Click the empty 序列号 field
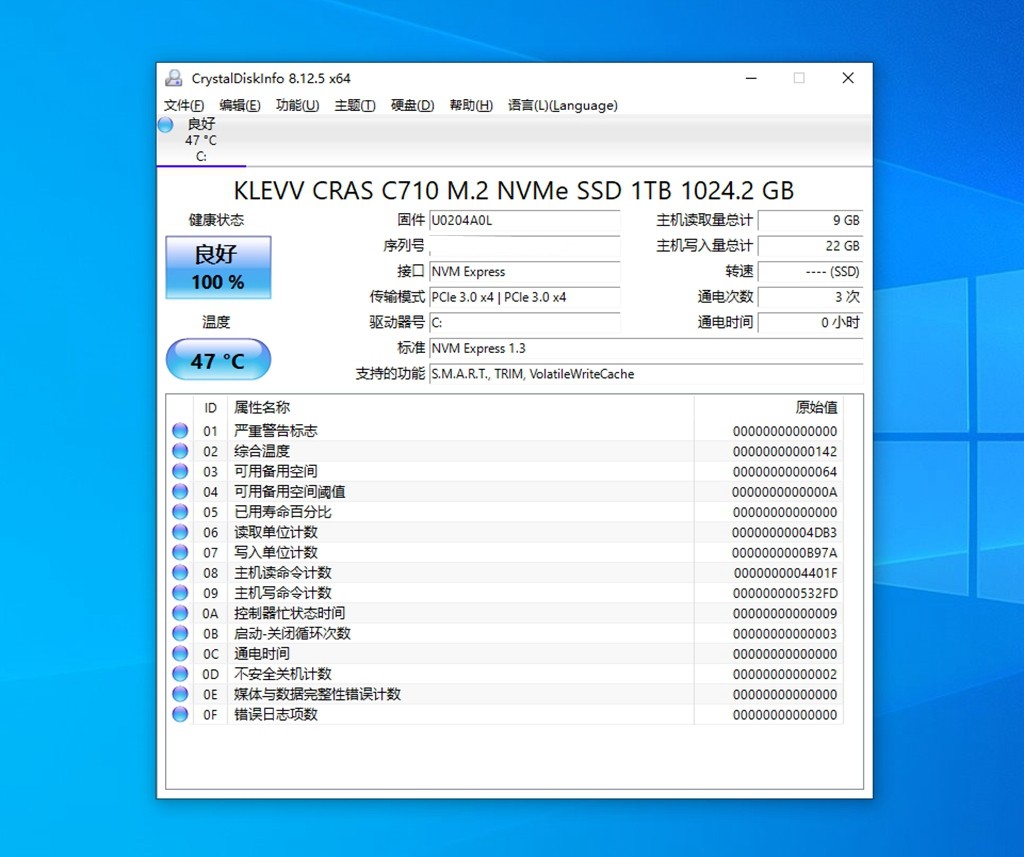1024x857 pixels. (524, 246)
